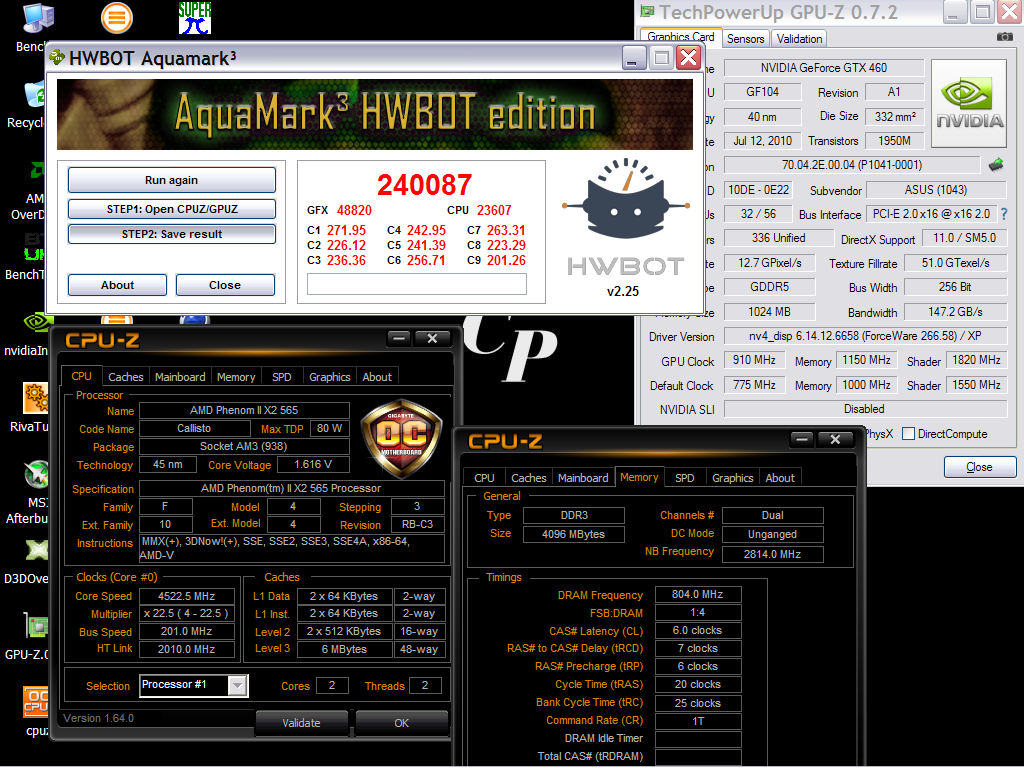Click the bus interface question mark icon

[x=1004, y=214]
